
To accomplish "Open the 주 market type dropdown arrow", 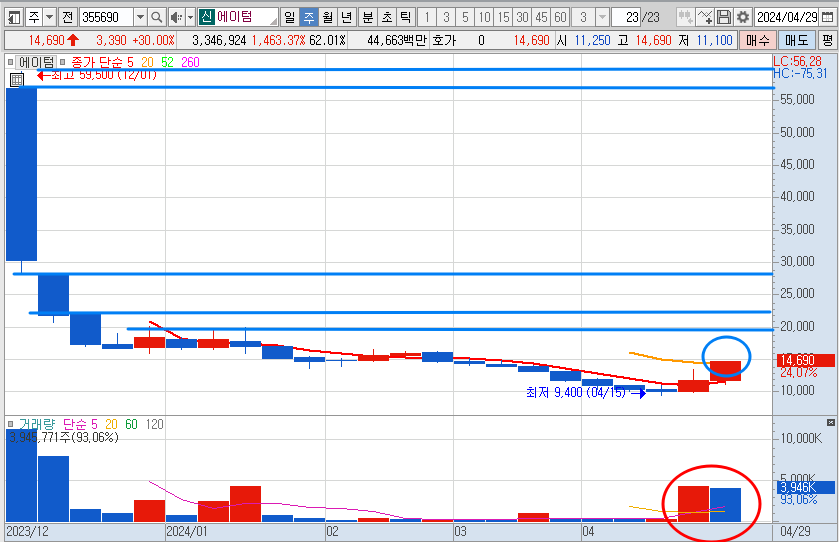I will pos(49,18).
